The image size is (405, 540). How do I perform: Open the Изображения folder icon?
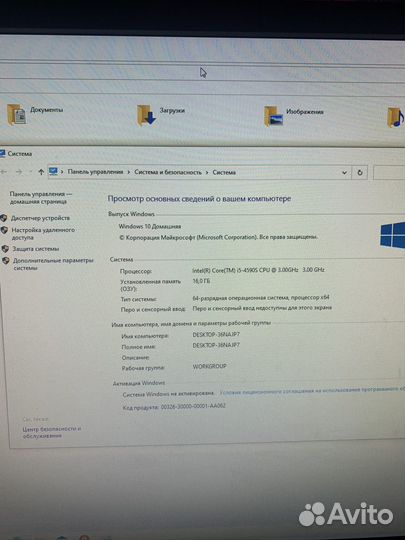[273, 116]
